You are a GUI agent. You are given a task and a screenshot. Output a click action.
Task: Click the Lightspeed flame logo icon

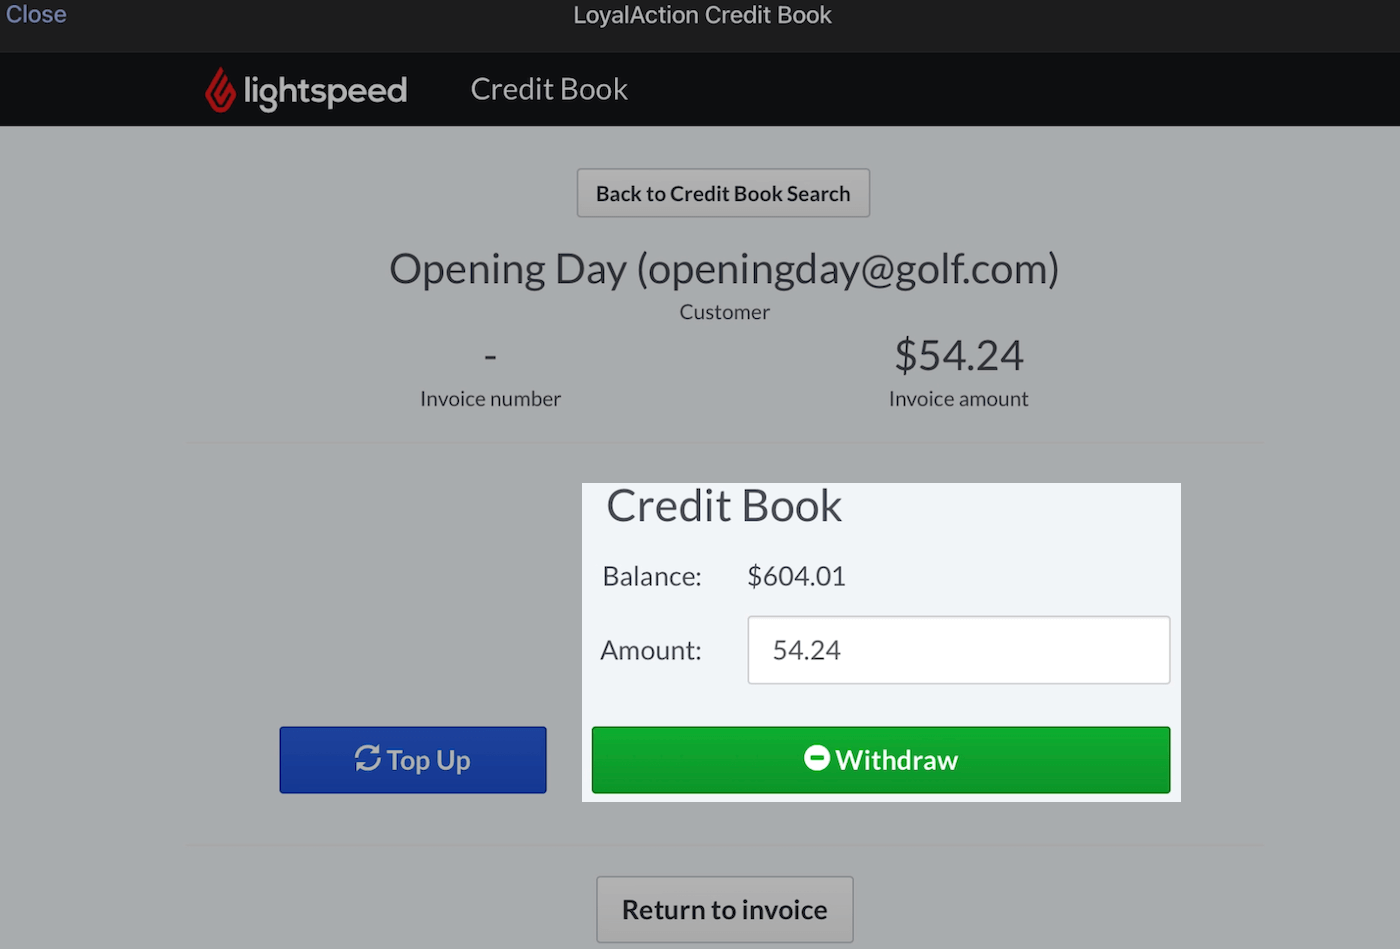pyautogui.click(x=220, y=90)
